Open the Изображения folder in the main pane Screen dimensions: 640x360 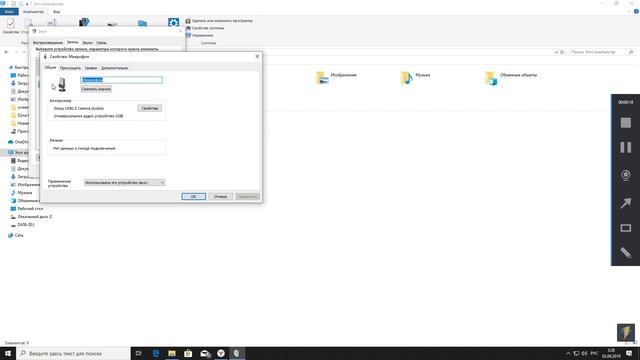[x=336, y=77]
